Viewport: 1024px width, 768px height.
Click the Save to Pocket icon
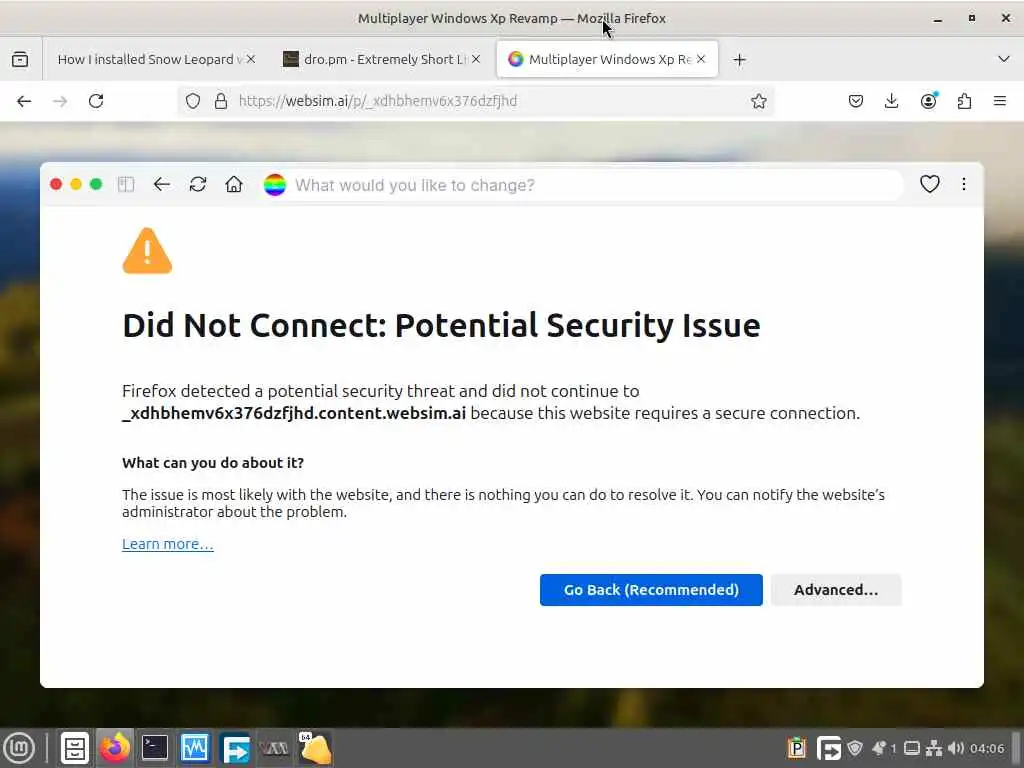(x=856, y=101)
